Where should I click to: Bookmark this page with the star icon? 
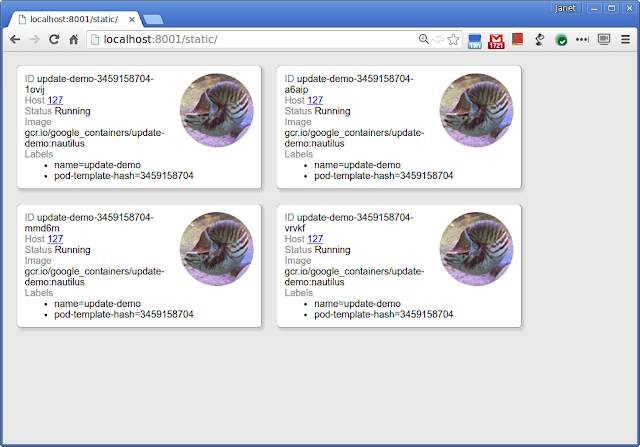[453, 39]
